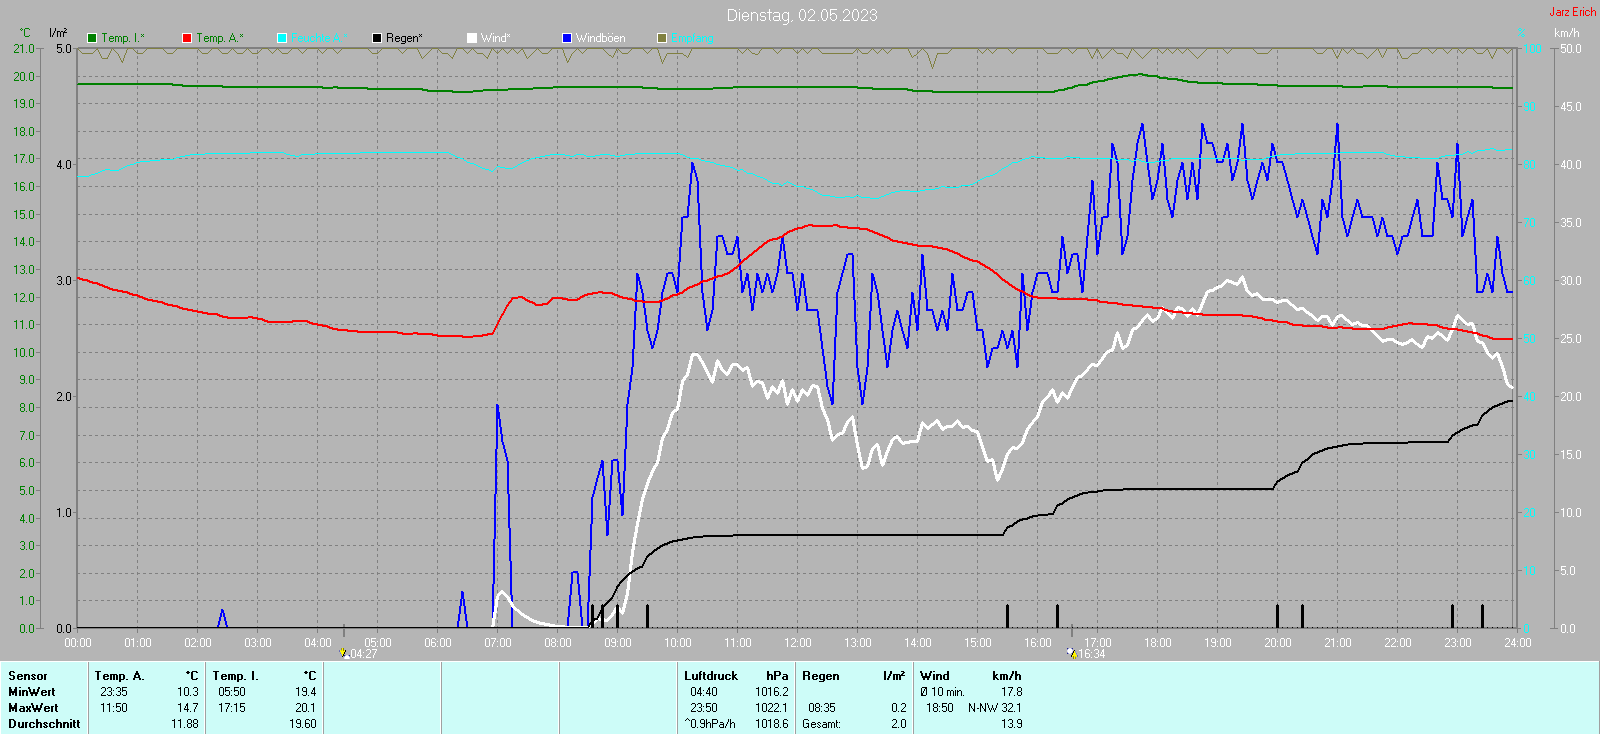Click the 12:00 label on the time axis

[798, 643]
